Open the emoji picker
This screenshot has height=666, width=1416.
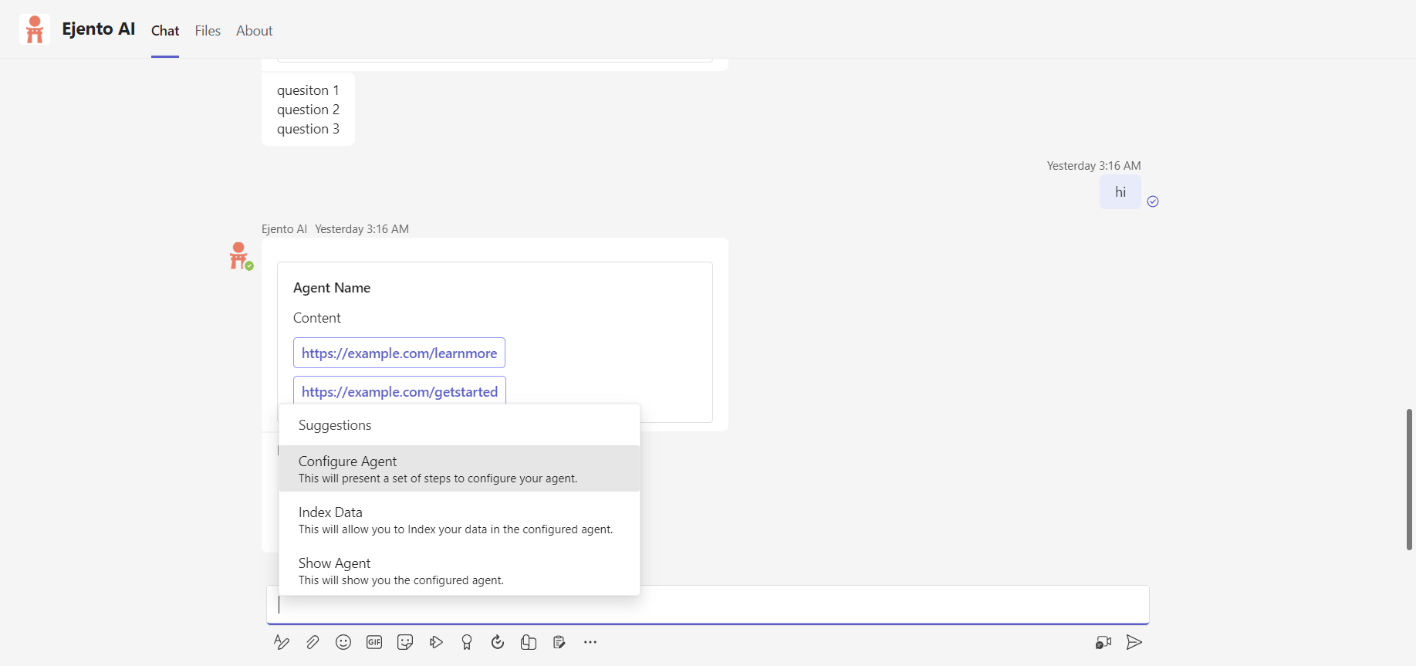tap(343, 642)
